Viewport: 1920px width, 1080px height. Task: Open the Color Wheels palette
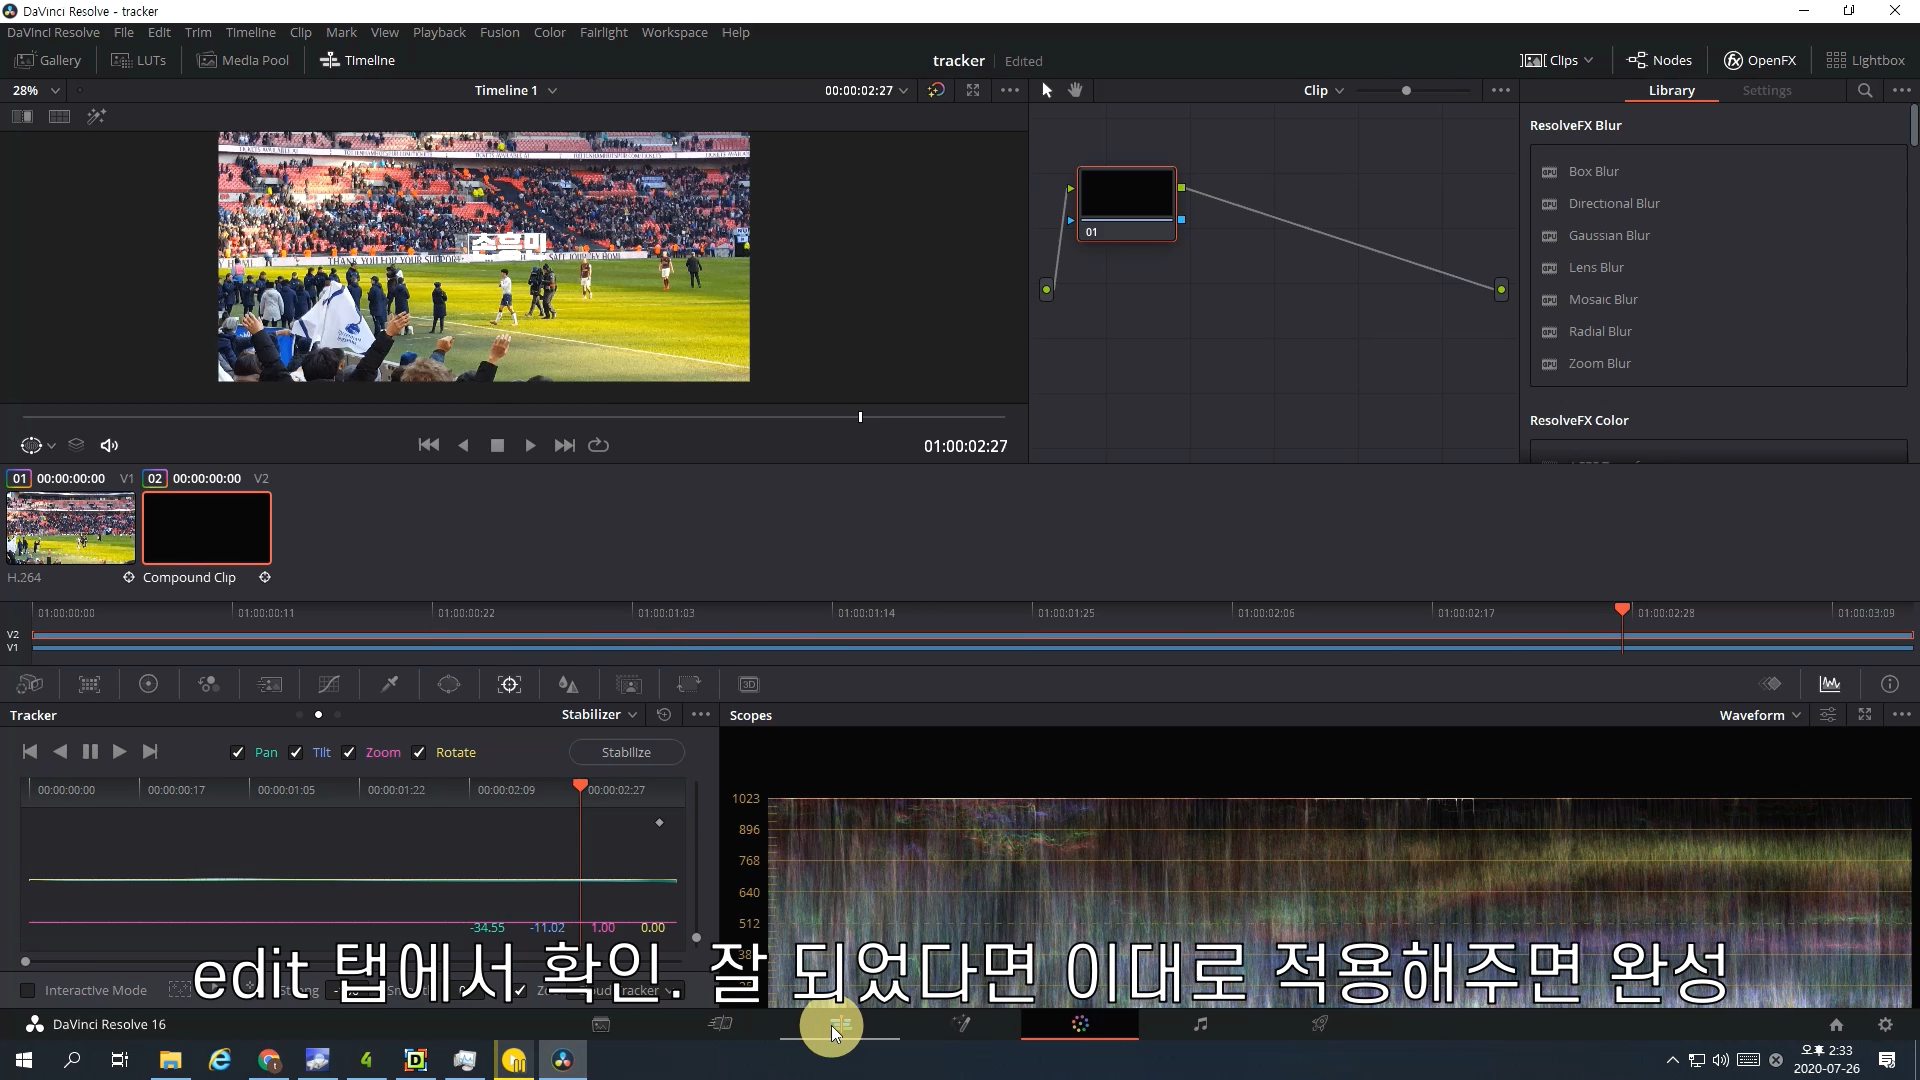pyautogui.click(x=148, y=684)
